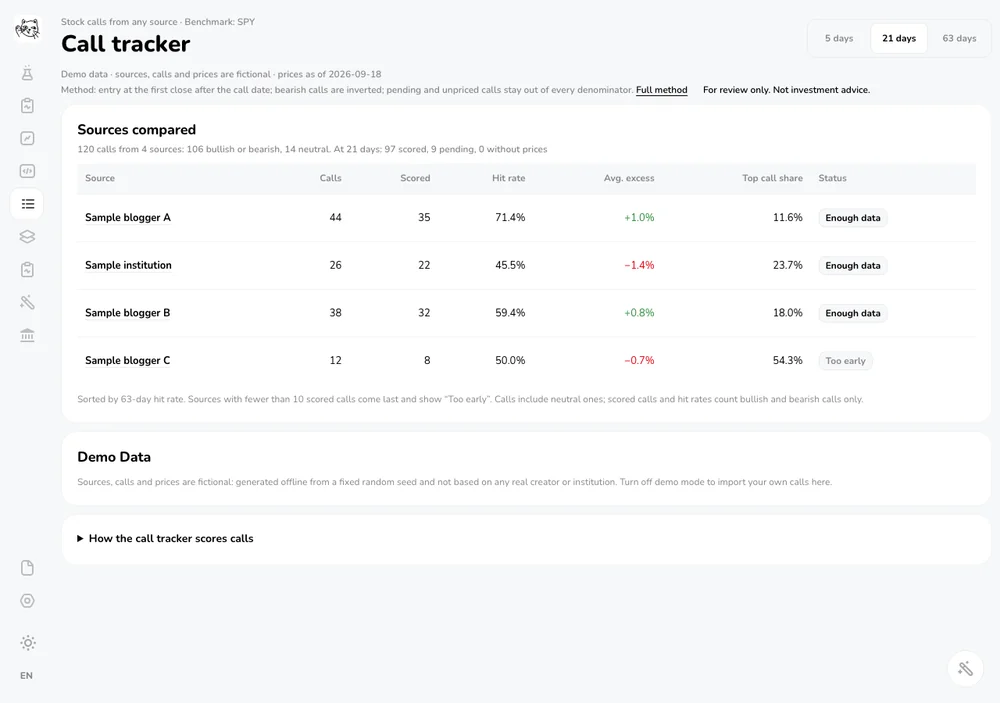The height and width of the screenshot is (703, 1000).
Task: Open Sample blogger C source
Action: (128, 360)
